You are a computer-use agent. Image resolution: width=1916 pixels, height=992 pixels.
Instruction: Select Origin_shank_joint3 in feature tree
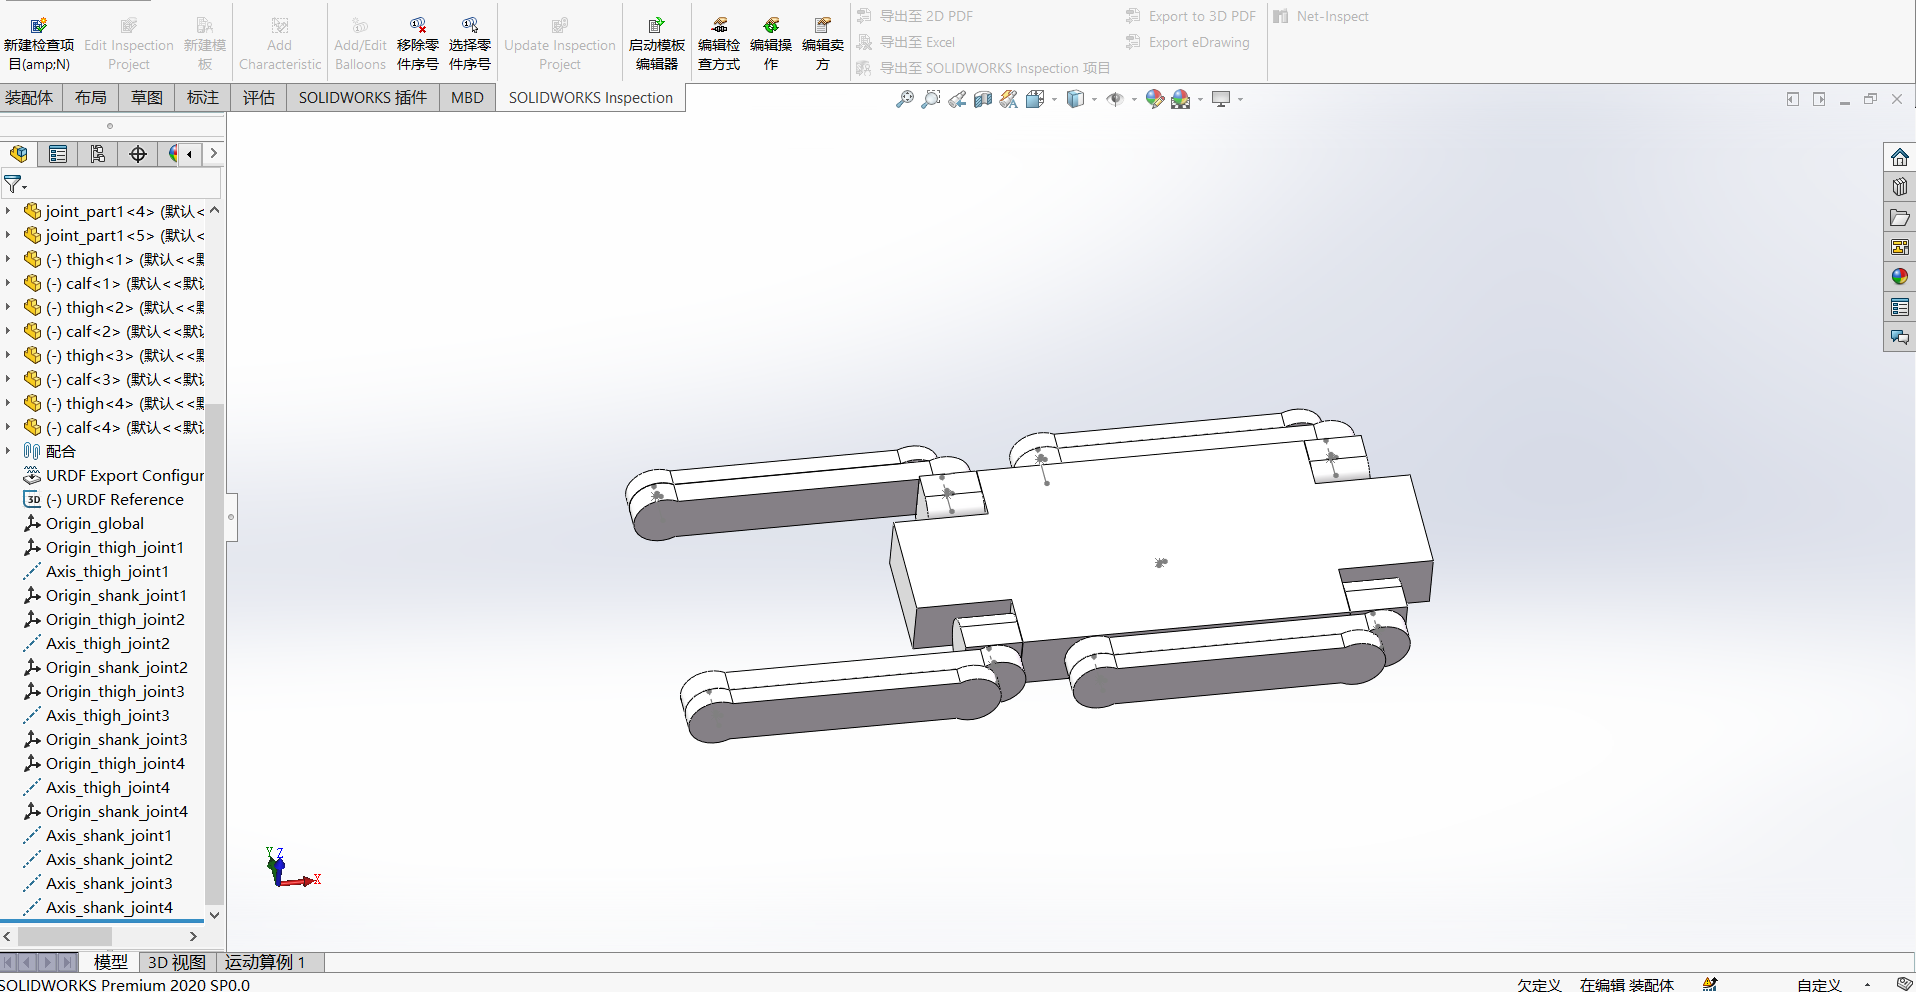[105, 739]
